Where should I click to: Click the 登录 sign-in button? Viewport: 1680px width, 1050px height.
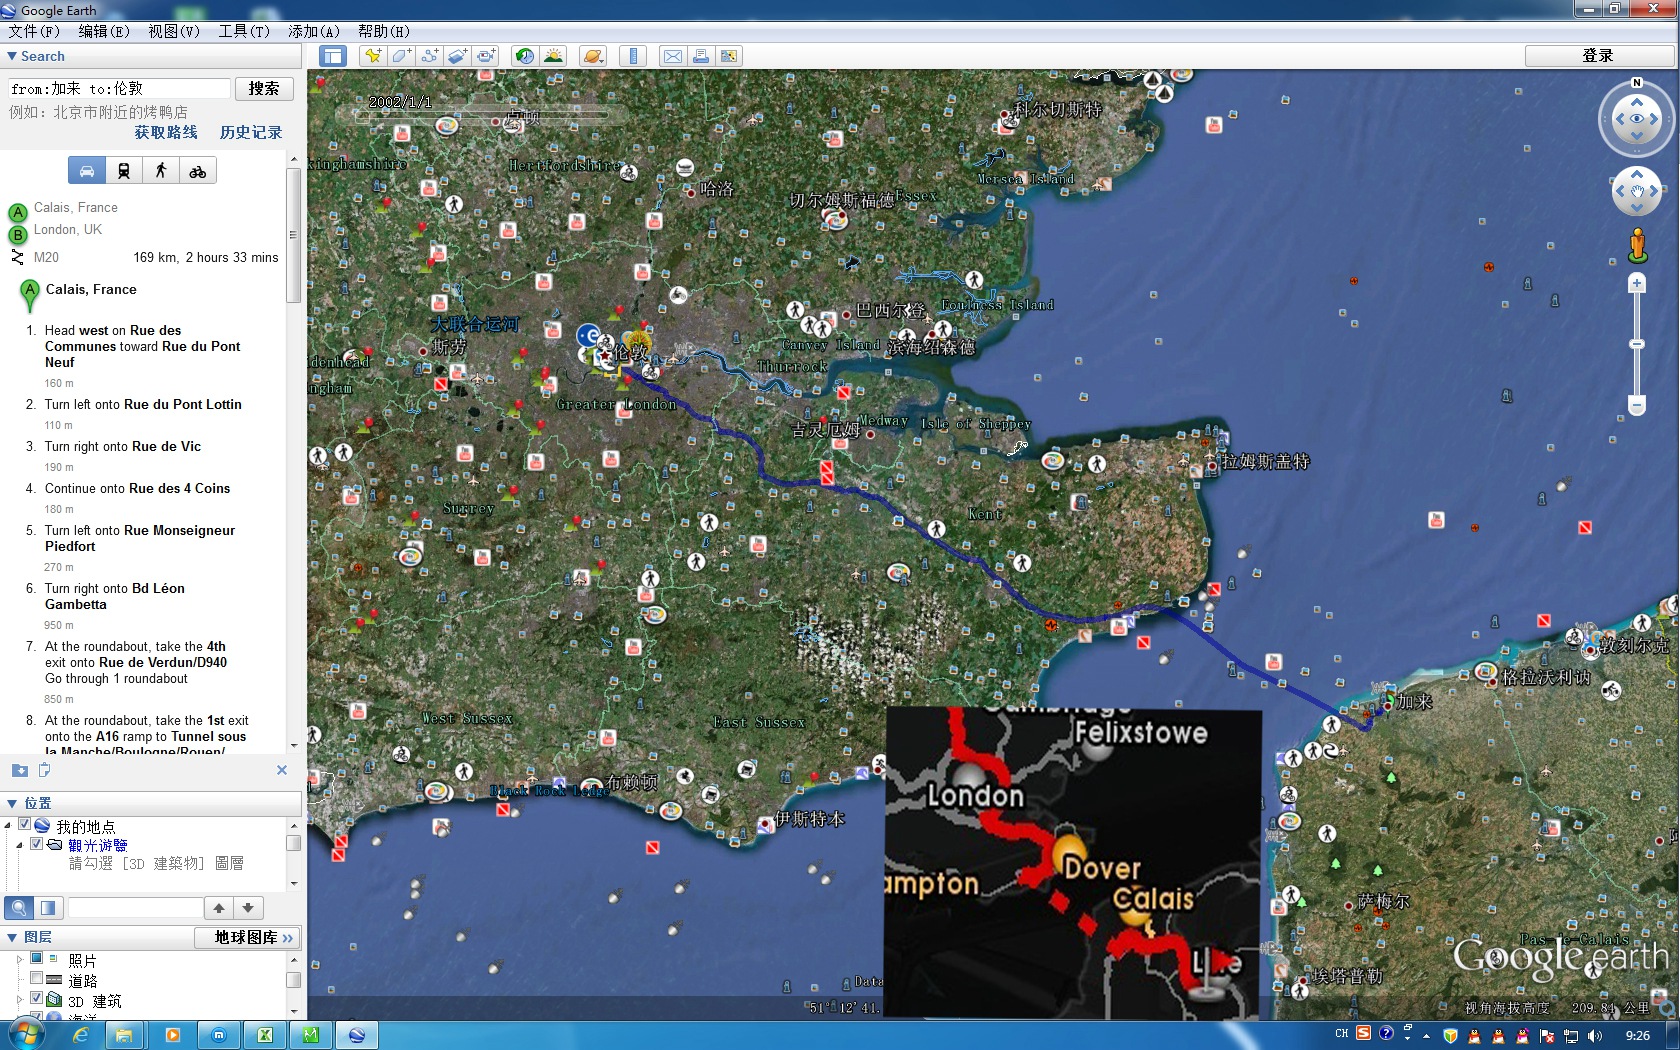pyautogui.click(x=1597, y=56)
